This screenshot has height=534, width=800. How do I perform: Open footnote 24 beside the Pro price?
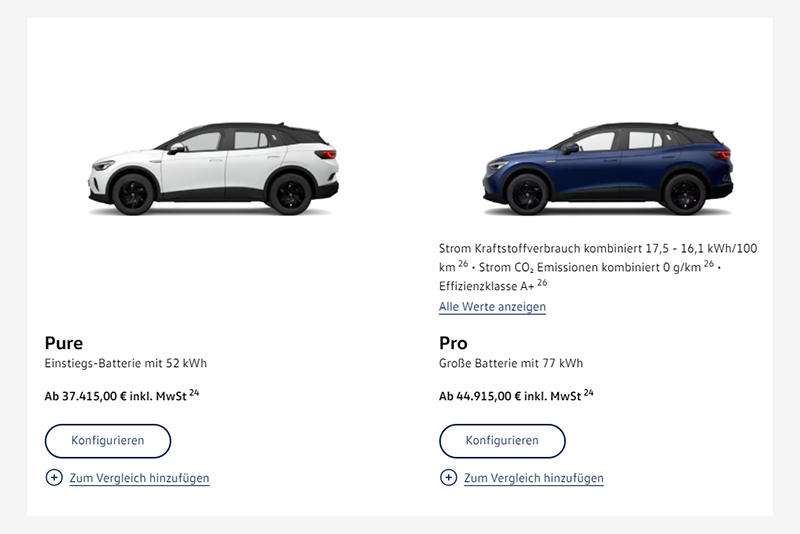(588, 393)
